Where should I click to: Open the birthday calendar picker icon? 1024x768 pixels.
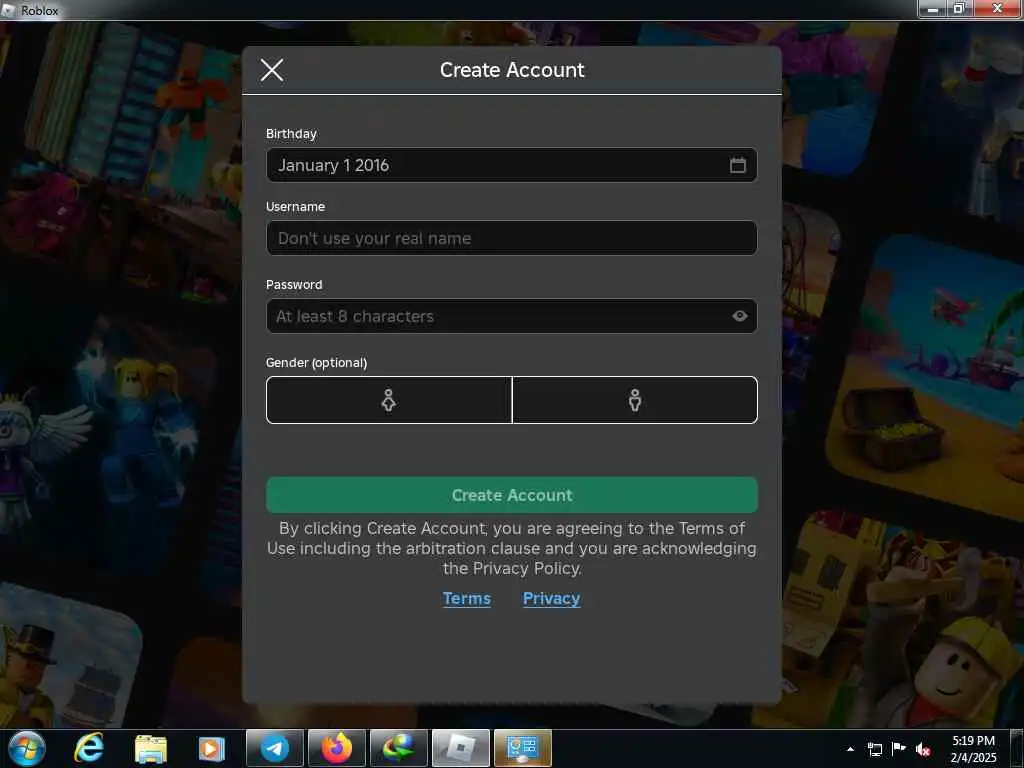737,165
